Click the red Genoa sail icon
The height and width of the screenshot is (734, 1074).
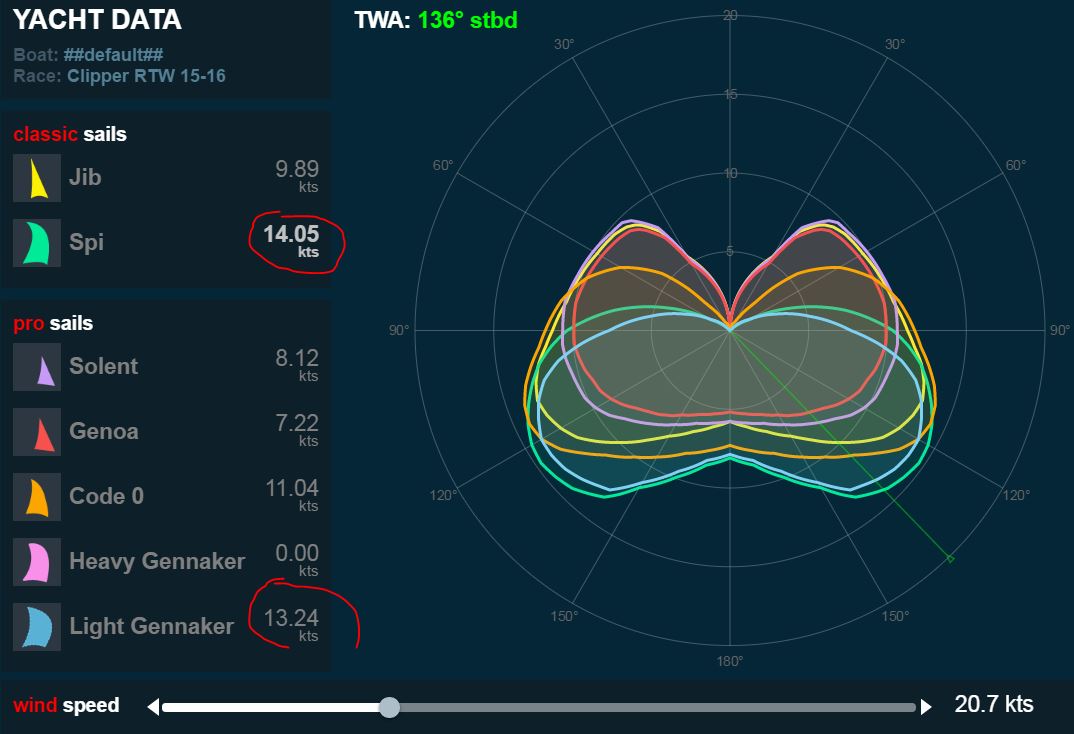click(37, 432)
